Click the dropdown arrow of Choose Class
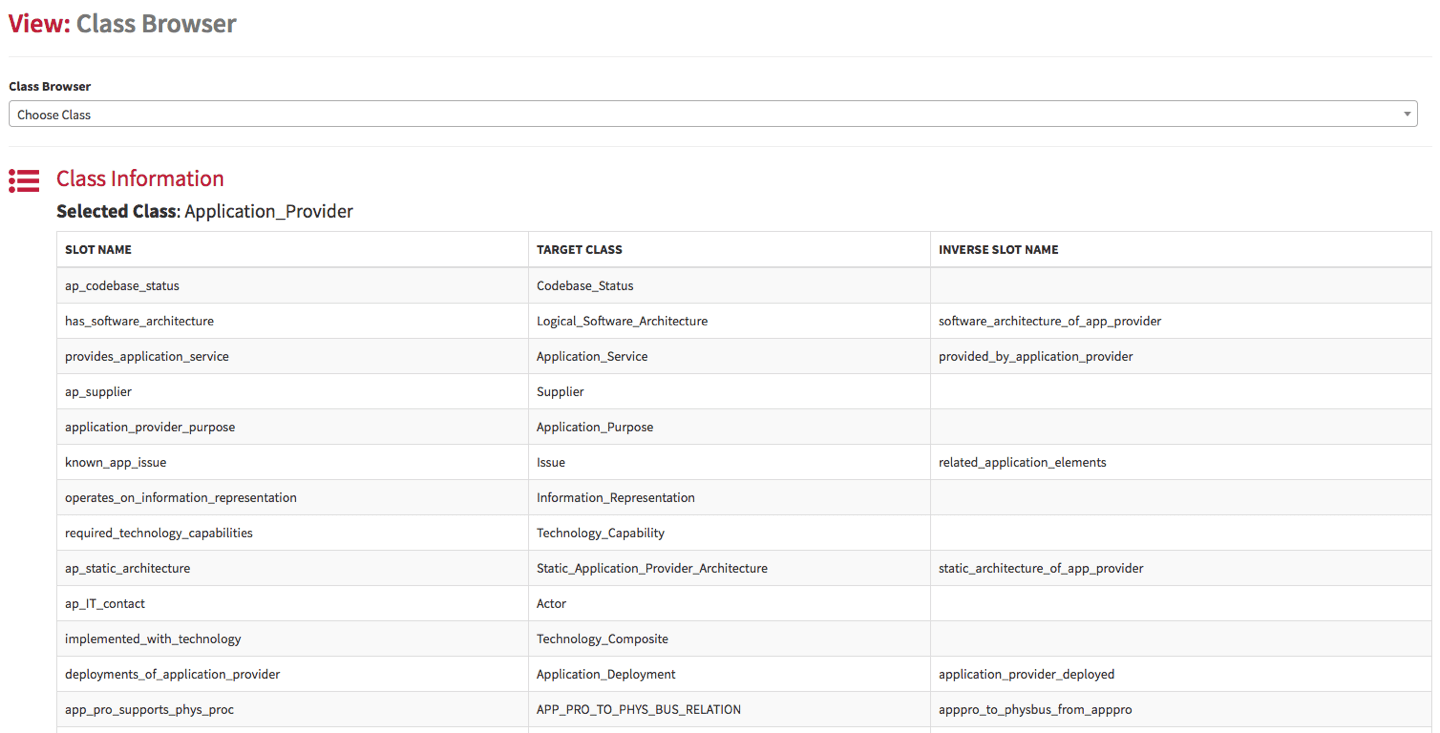The width and height of the screenshot is (1440, 733). click(1407, 114)
